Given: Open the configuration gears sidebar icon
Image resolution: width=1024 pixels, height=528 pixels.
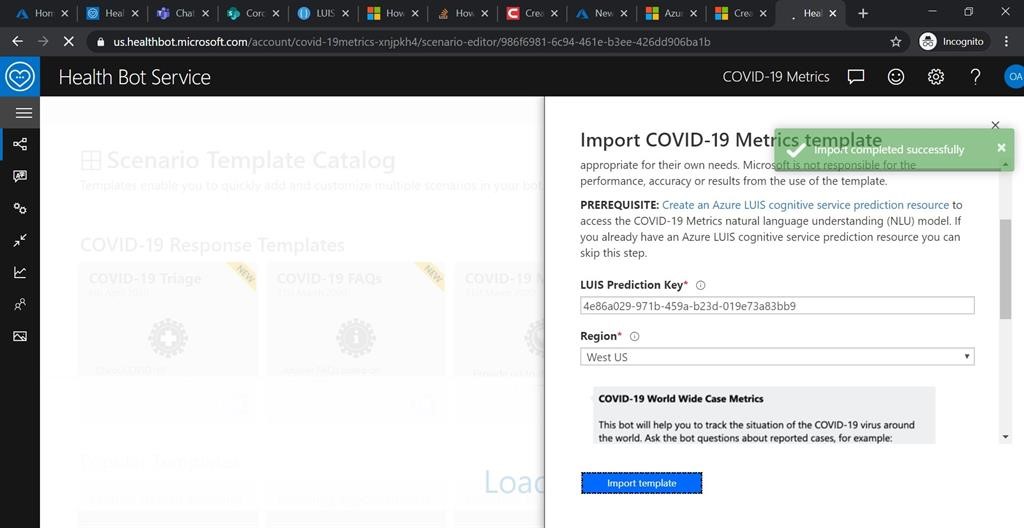Looking at the screenshot, I should (x=20, y=208).
